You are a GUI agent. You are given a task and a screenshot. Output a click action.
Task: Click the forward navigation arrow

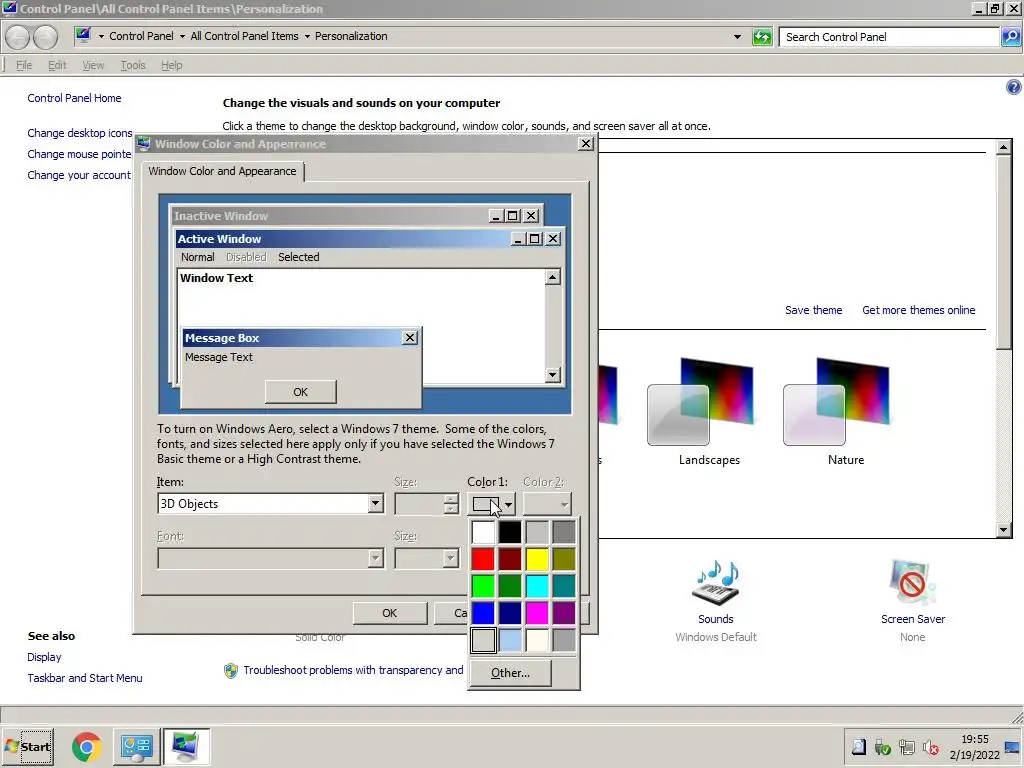(x=45, y=37)
